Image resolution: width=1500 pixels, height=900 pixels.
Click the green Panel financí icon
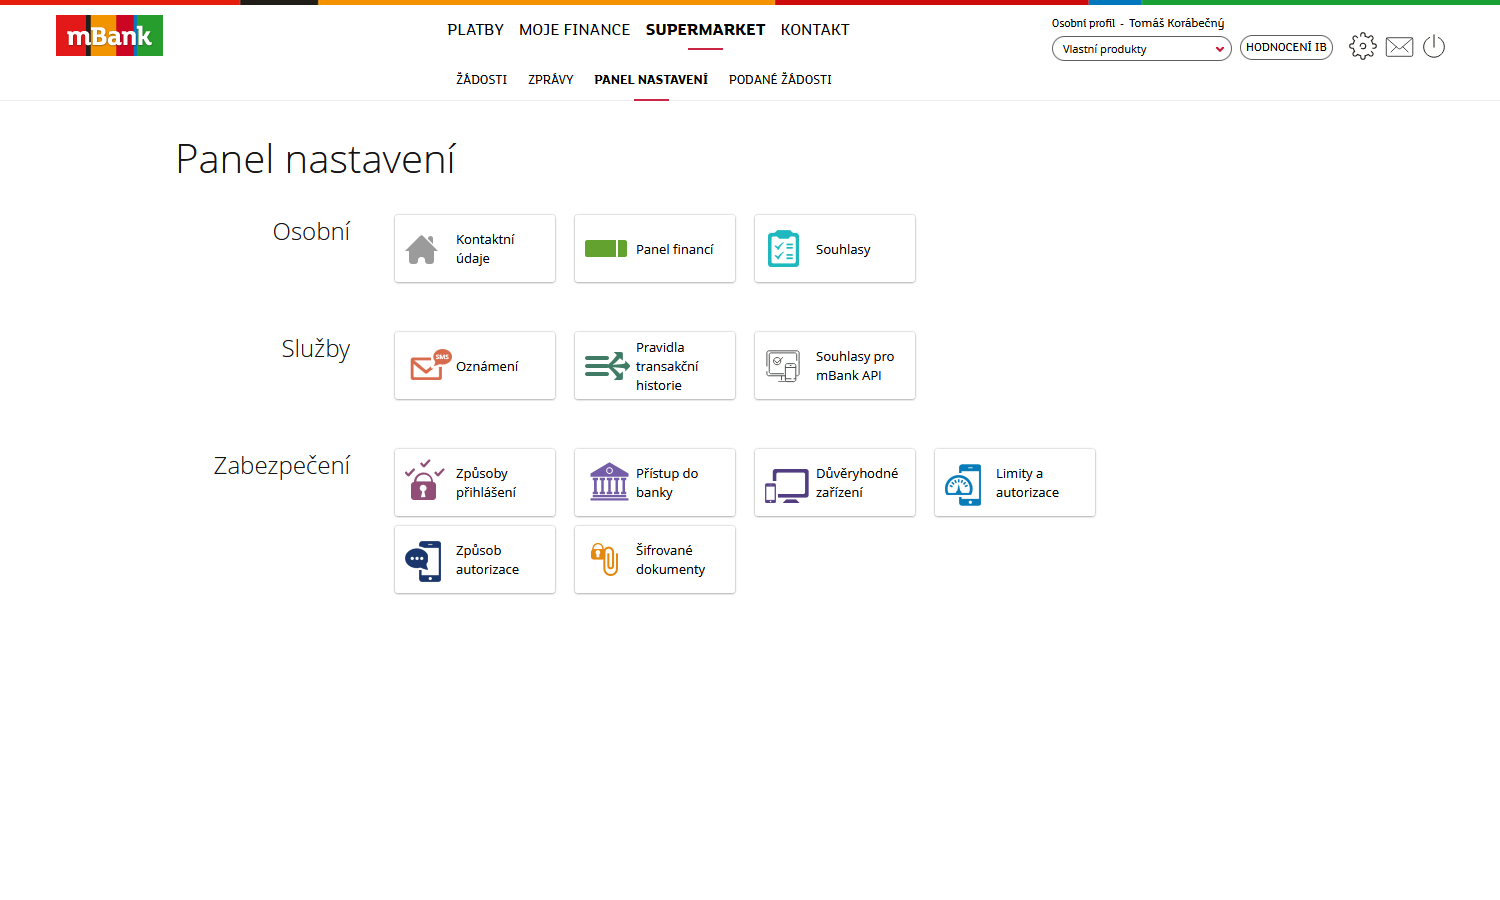tap(606, 249)
